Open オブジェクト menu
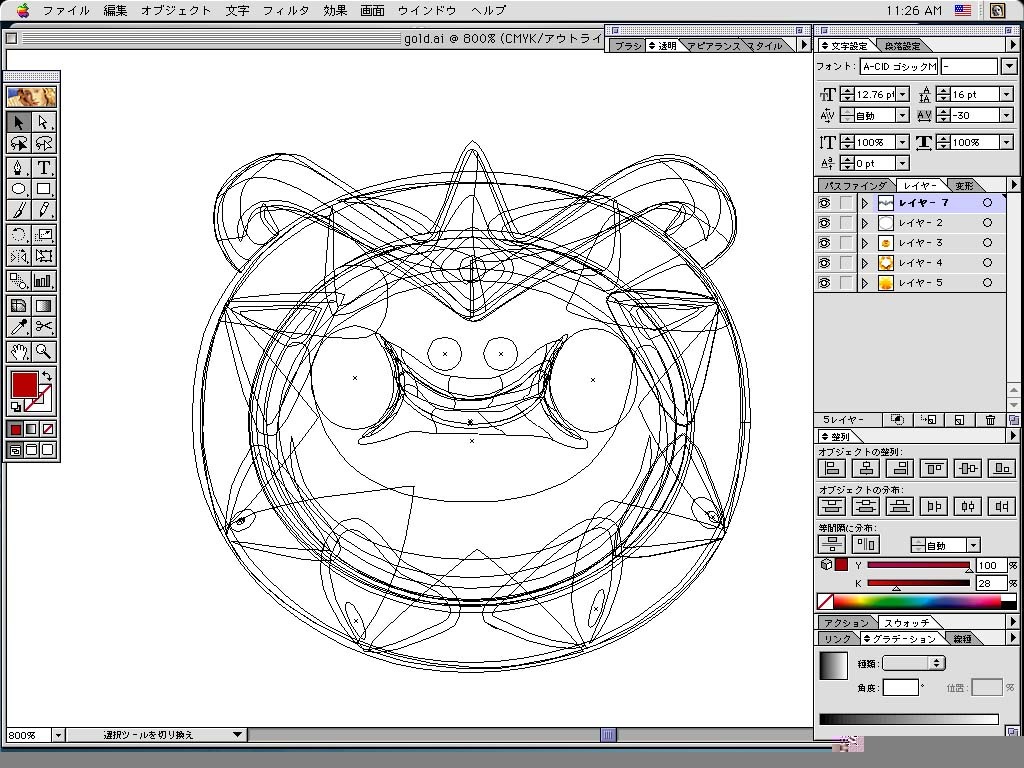 click(x=176, y=10)
